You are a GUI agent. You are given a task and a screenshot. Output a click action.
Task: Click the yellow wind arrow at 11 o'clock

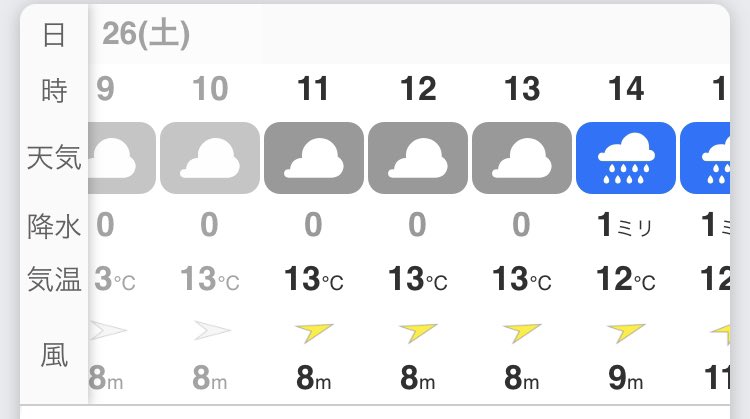(x=314, y=332)
